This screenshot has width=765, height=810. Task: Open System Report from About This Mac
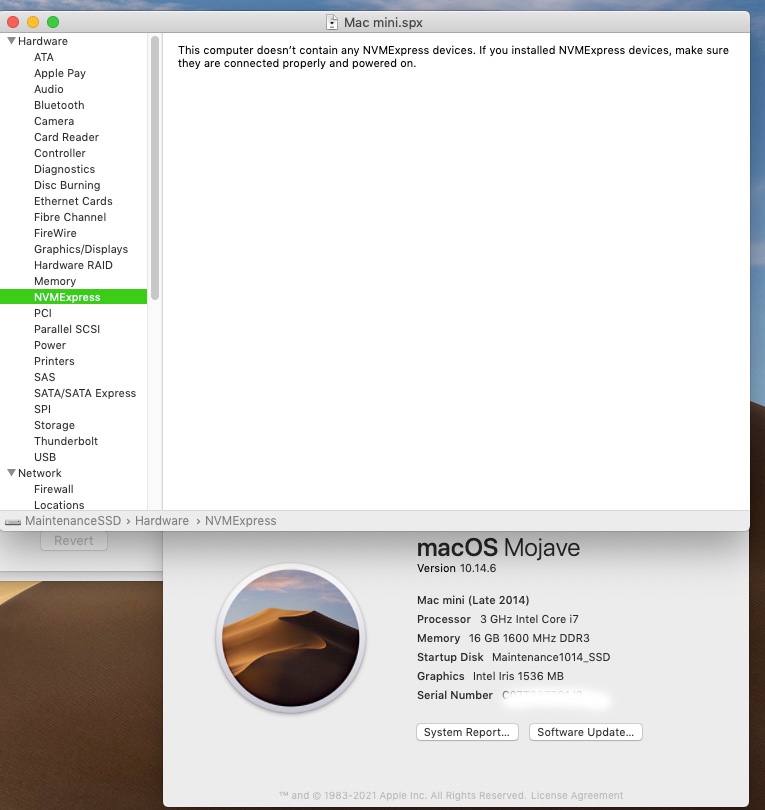(x=467, y=732)
